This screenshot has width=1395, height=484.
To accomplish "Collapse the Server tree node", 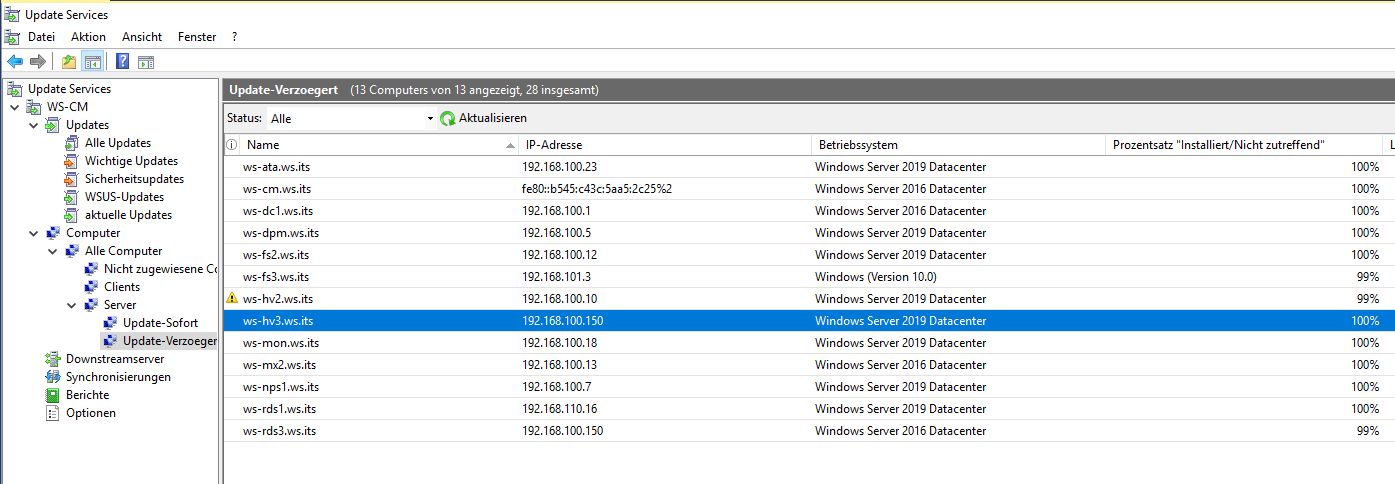I will pos(72,305).
